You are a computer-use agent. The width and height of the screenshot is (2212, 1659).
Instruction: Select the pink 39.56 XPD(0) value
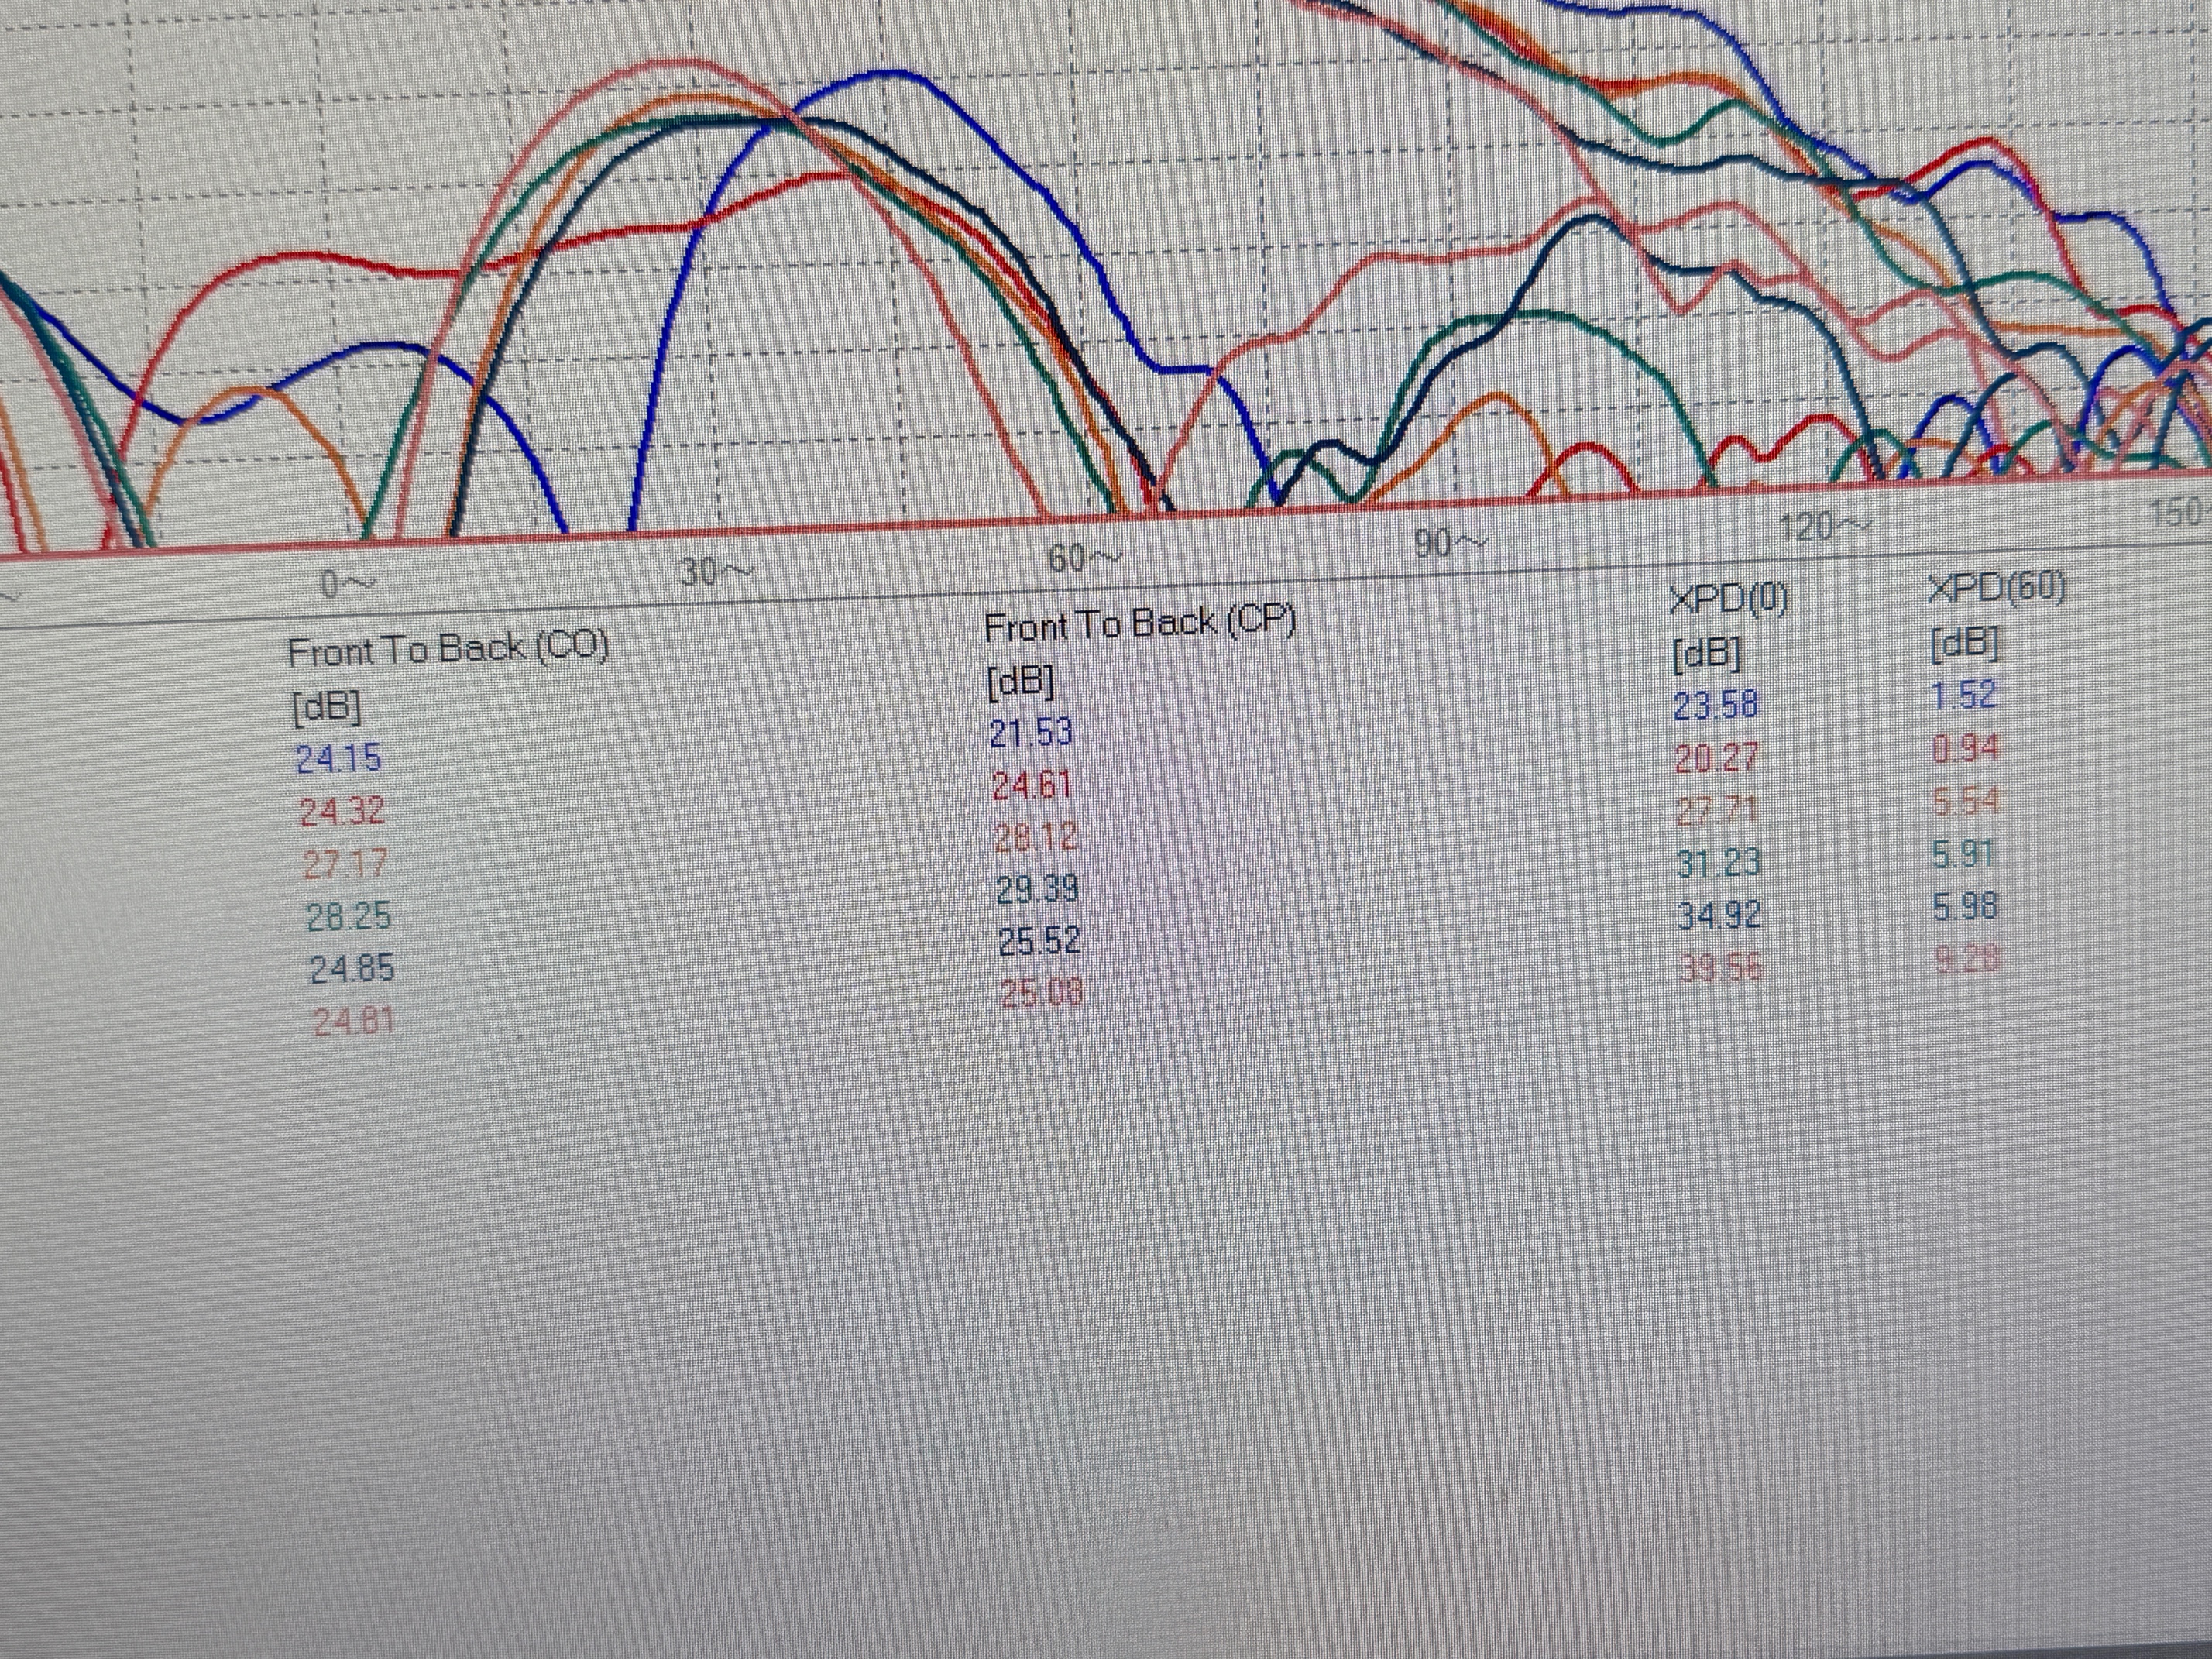tap(1721, 967)
